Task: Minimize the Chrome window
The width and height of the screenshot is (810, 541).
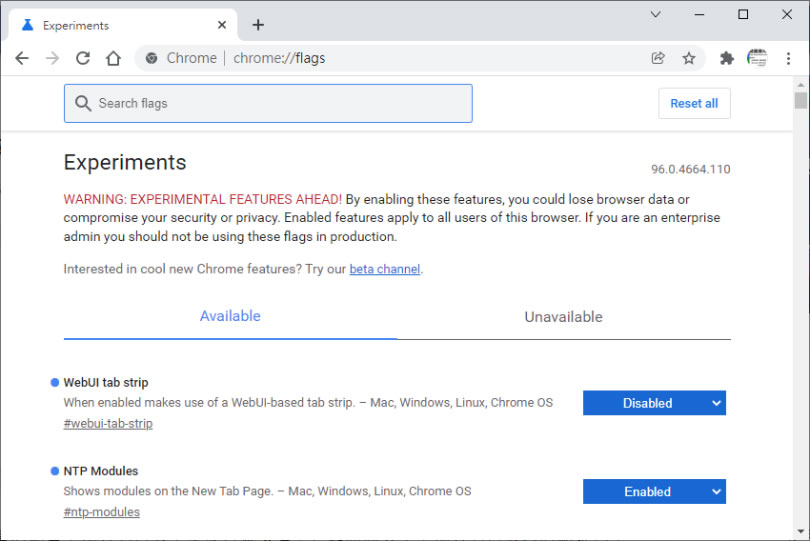Action: point(699,14)
